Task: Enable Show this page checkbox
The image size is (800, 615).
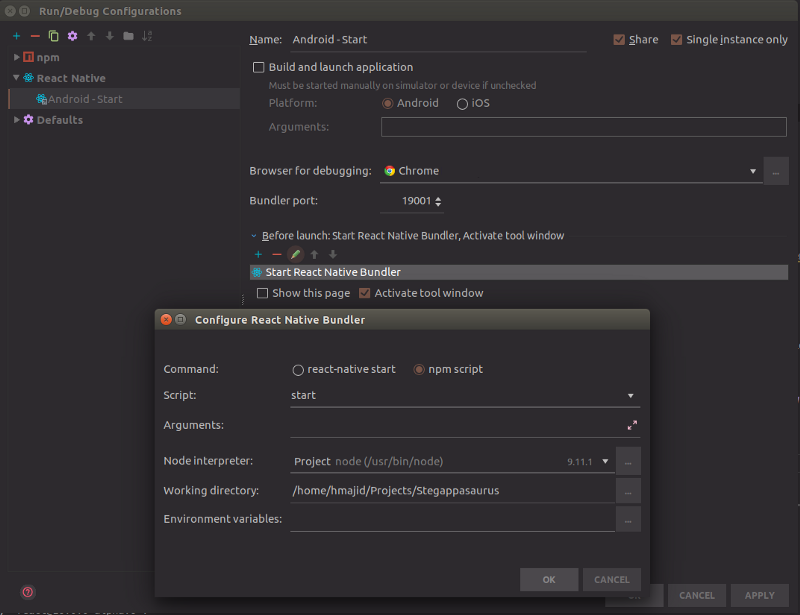Action: (262, 293)
